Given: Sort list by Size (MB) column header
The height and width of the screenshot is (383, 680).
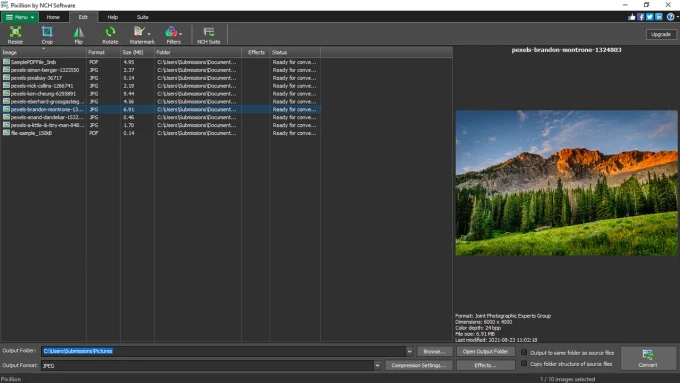Looking at the screenshot, I should [137, 52].
